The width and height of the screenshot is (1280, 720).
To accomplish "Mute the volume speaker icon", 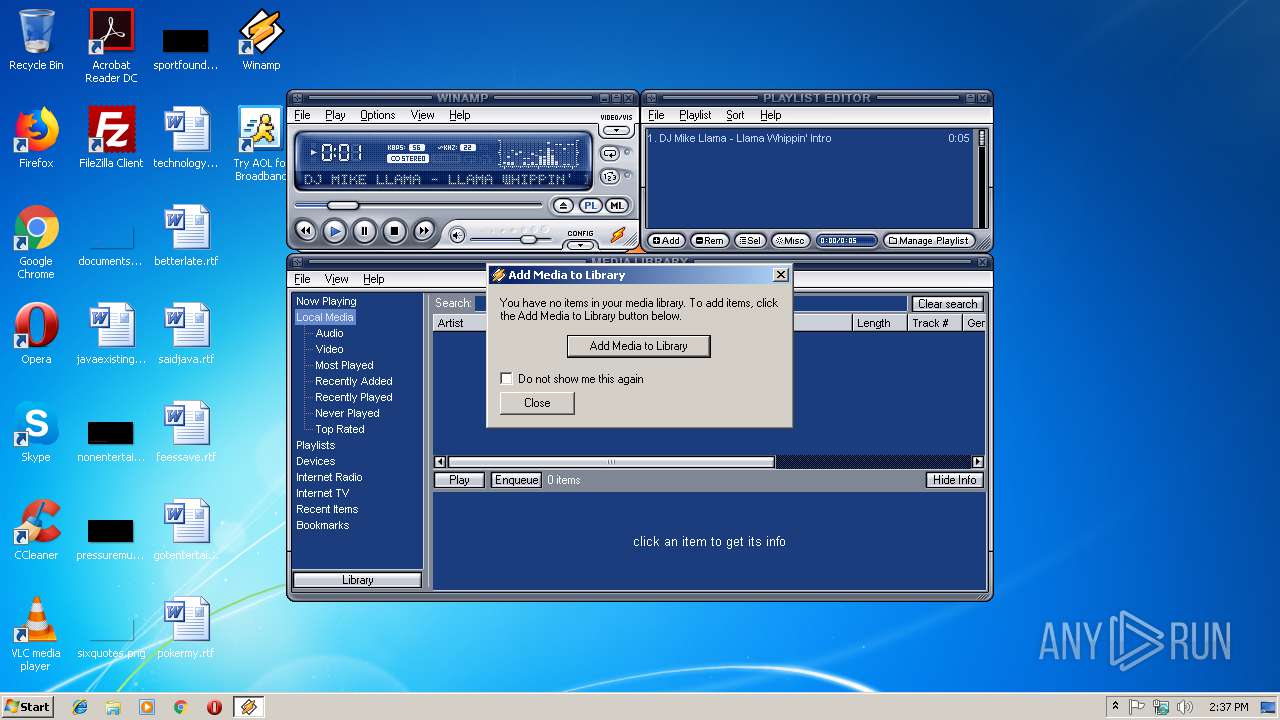I will tap(457, 235).
